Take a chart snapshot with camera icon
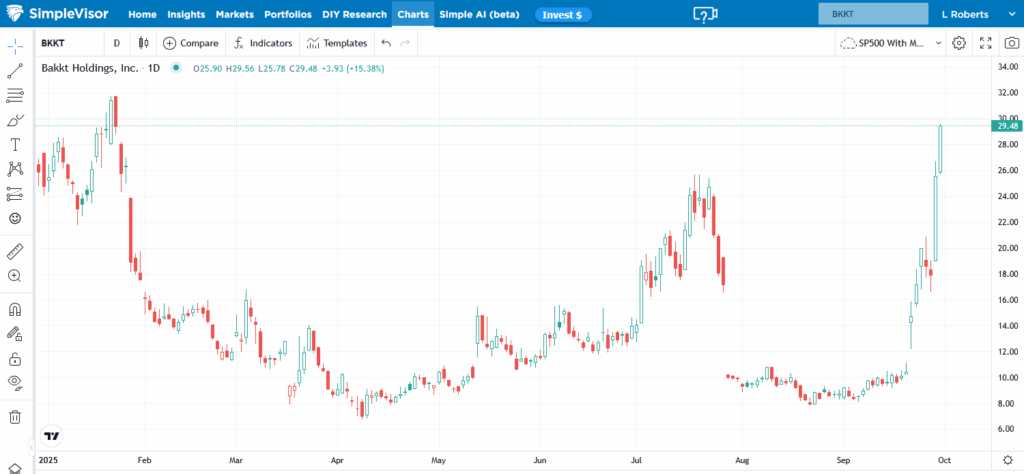Screen dimensions: 1024x474 [1011, 43]
